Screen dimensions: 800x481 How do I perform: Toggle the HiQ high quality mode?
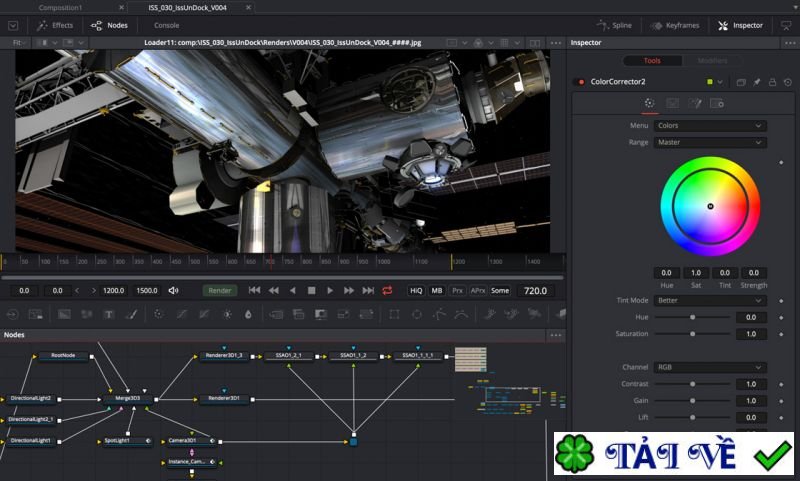pos(416,290)
